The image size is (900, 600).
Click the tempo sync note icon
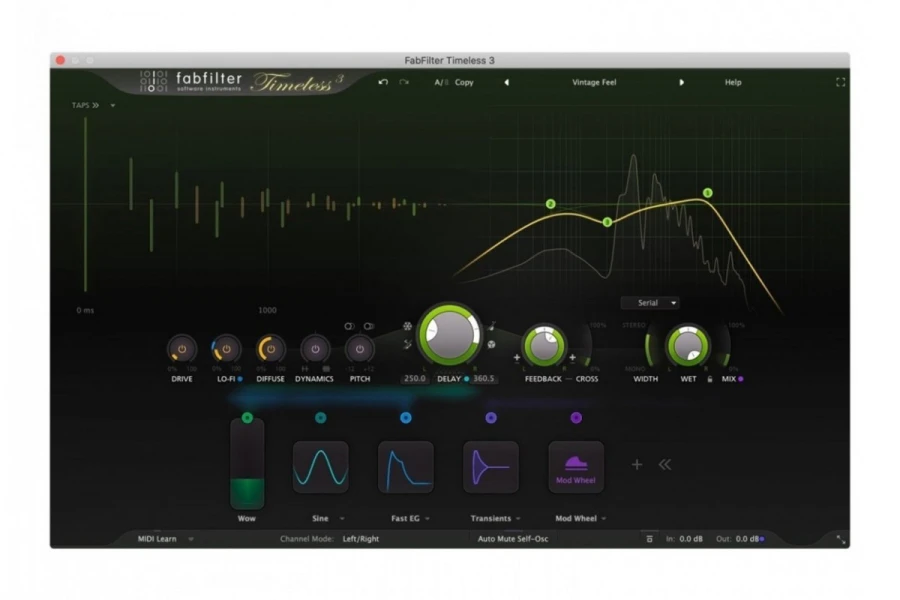[492, 326]
